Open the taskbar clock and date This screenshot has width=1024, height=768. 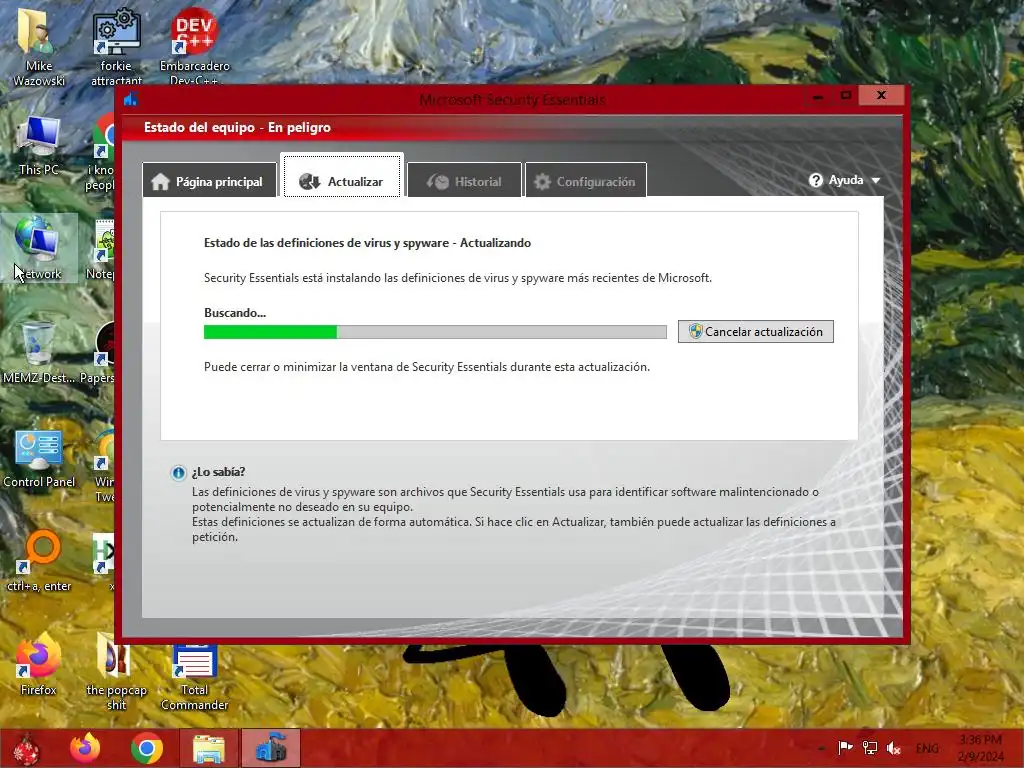click(x=981, y=748)
